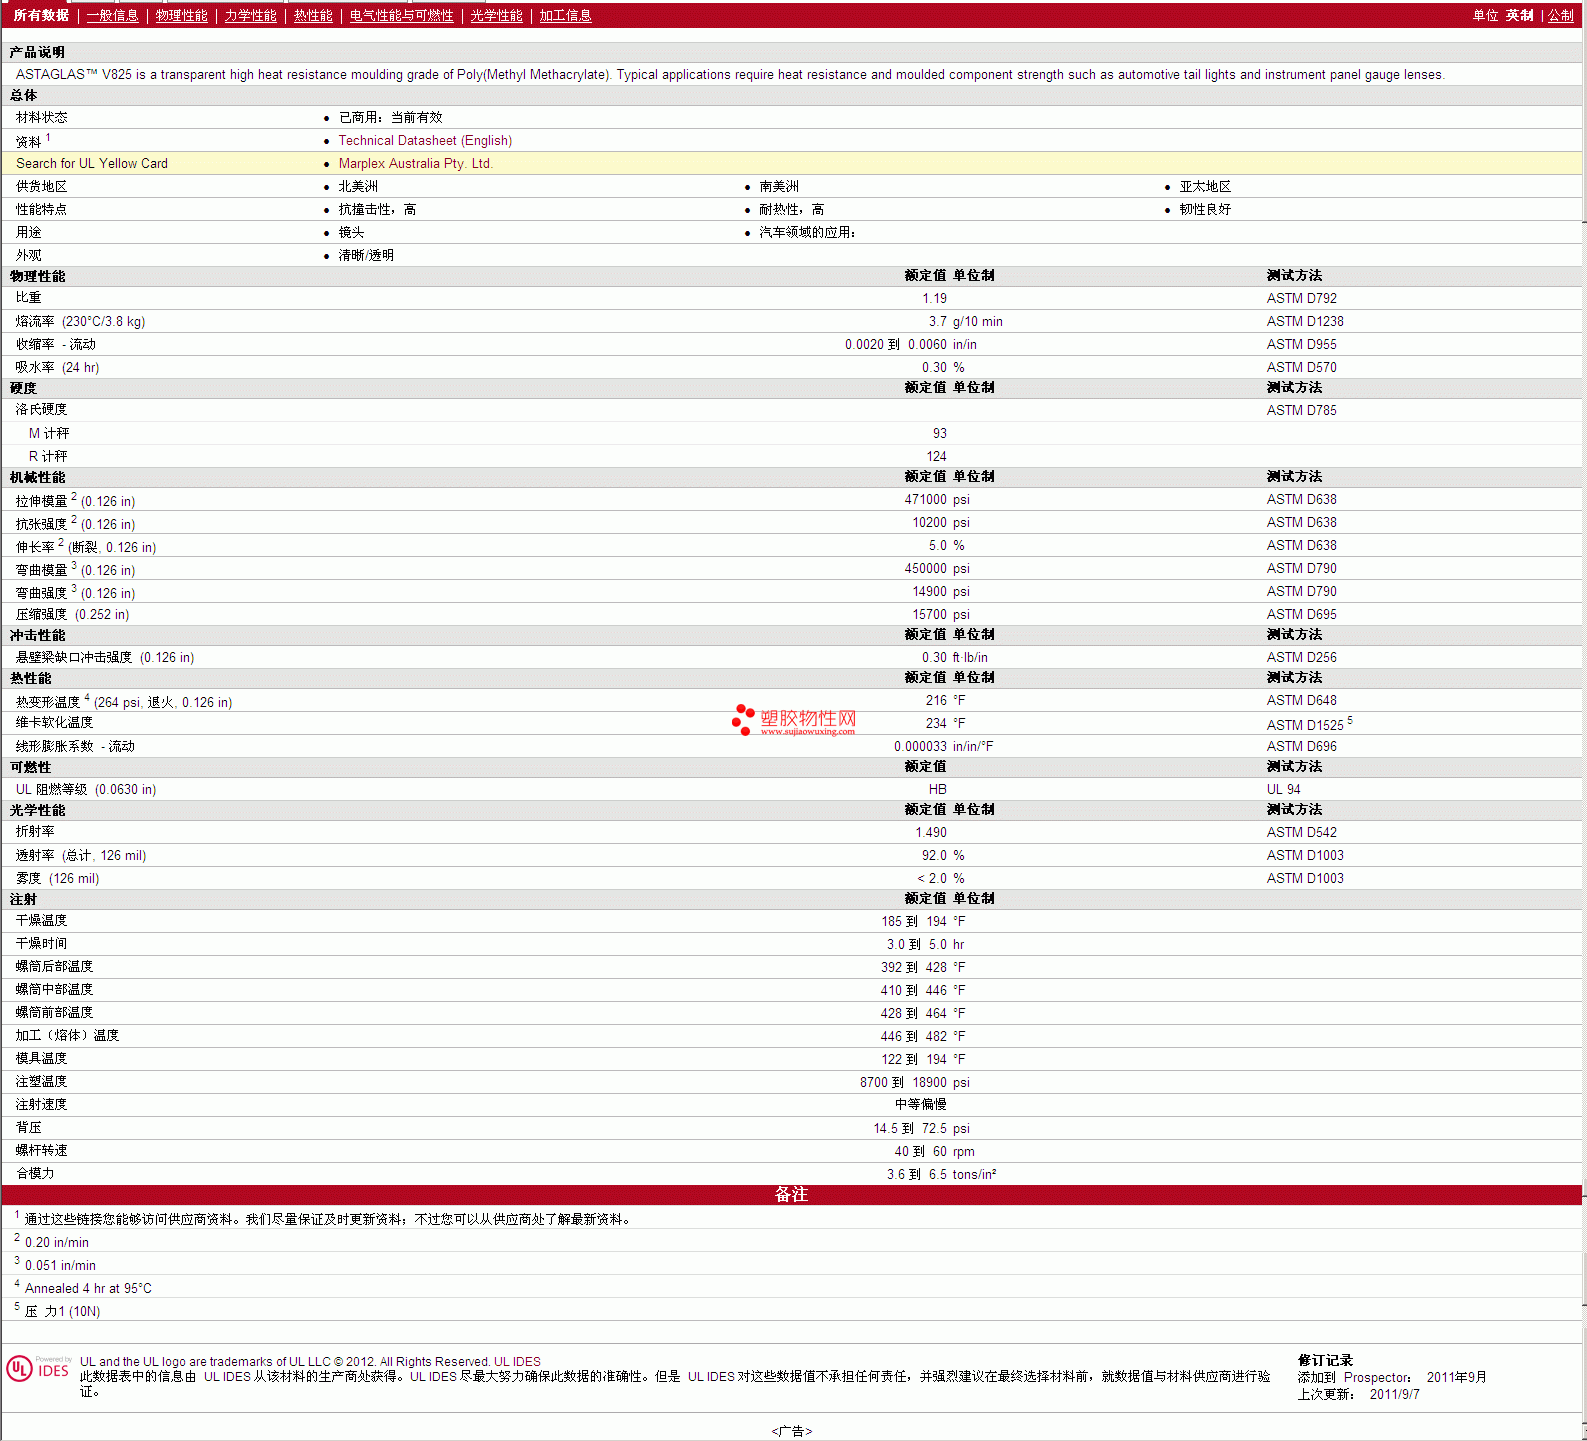Screen dimensions: 1587x1441
Task: Select 亚太地区 supply region text
Action: tap(1205, 186)
